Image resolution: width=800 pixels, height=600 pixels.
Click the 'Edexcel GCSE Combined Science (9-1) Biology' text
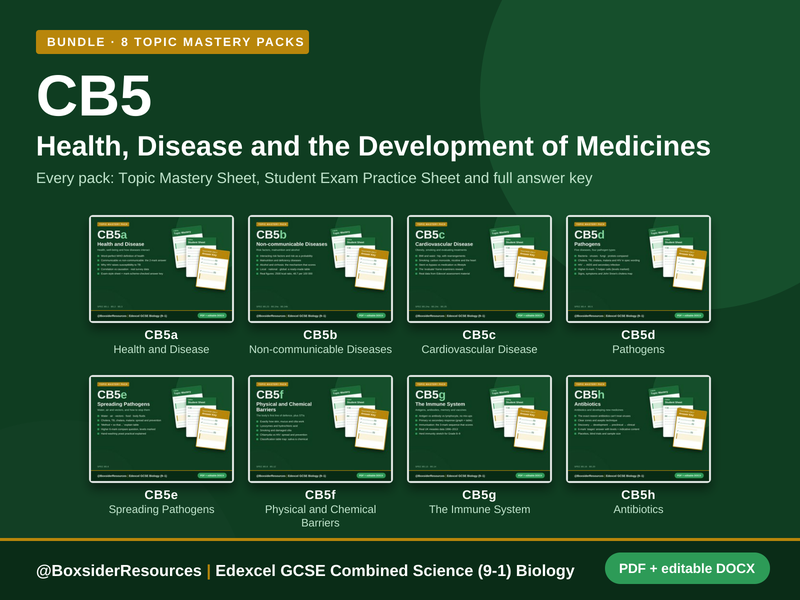pyautogui.click(x=395, y=570)
